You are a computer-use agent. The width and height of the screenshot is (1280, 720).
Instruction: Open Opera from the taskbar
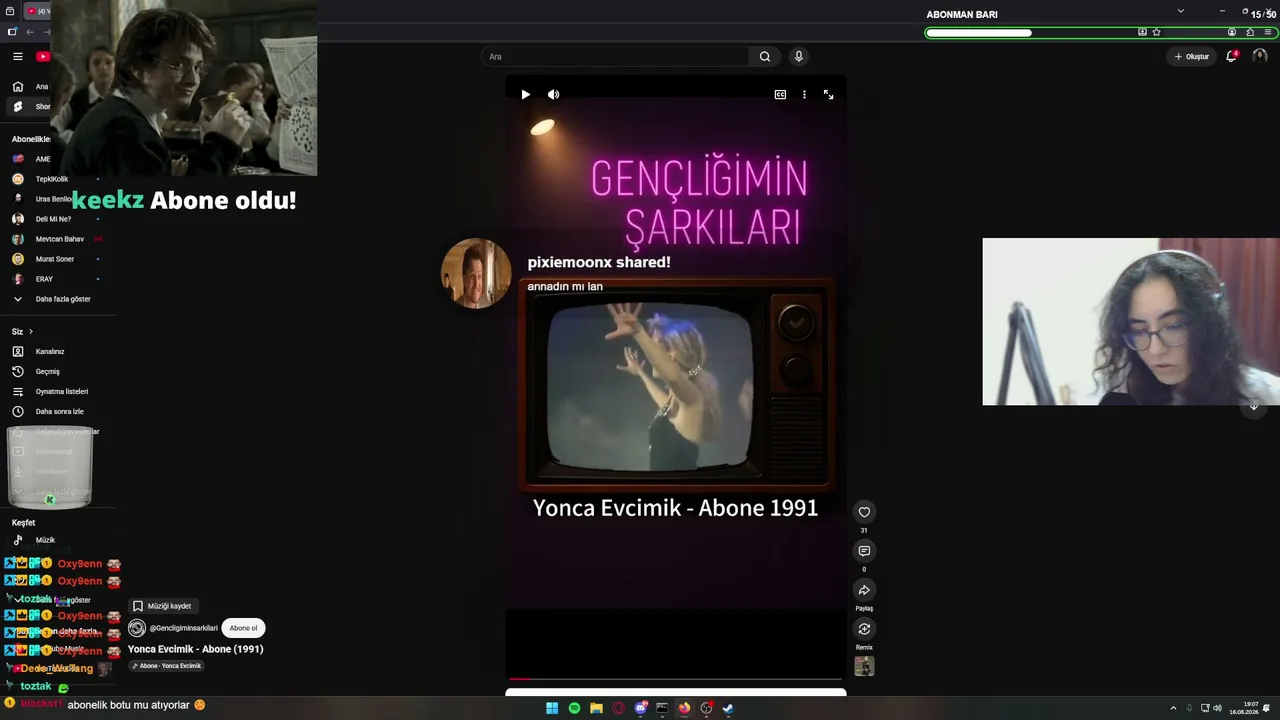click(x=618, y=708)
